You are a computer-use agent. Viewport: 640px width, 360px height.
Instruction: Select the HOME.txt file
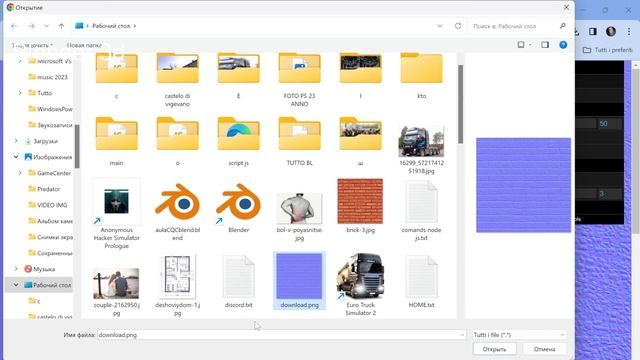(x=421, y=282)
